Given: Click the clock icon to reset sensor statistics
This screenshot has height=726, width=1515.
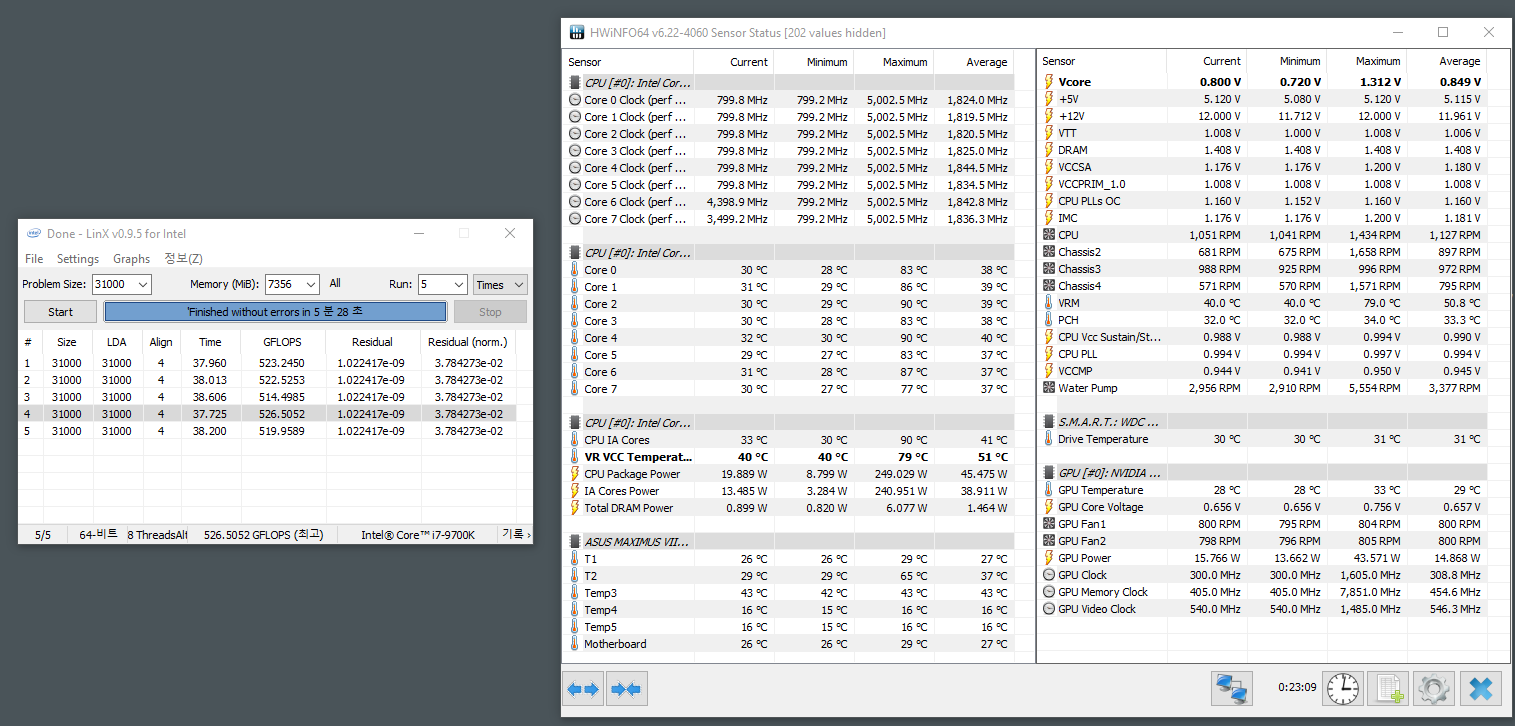Looking at the screenshot, I should click(x=1342, y=689).
